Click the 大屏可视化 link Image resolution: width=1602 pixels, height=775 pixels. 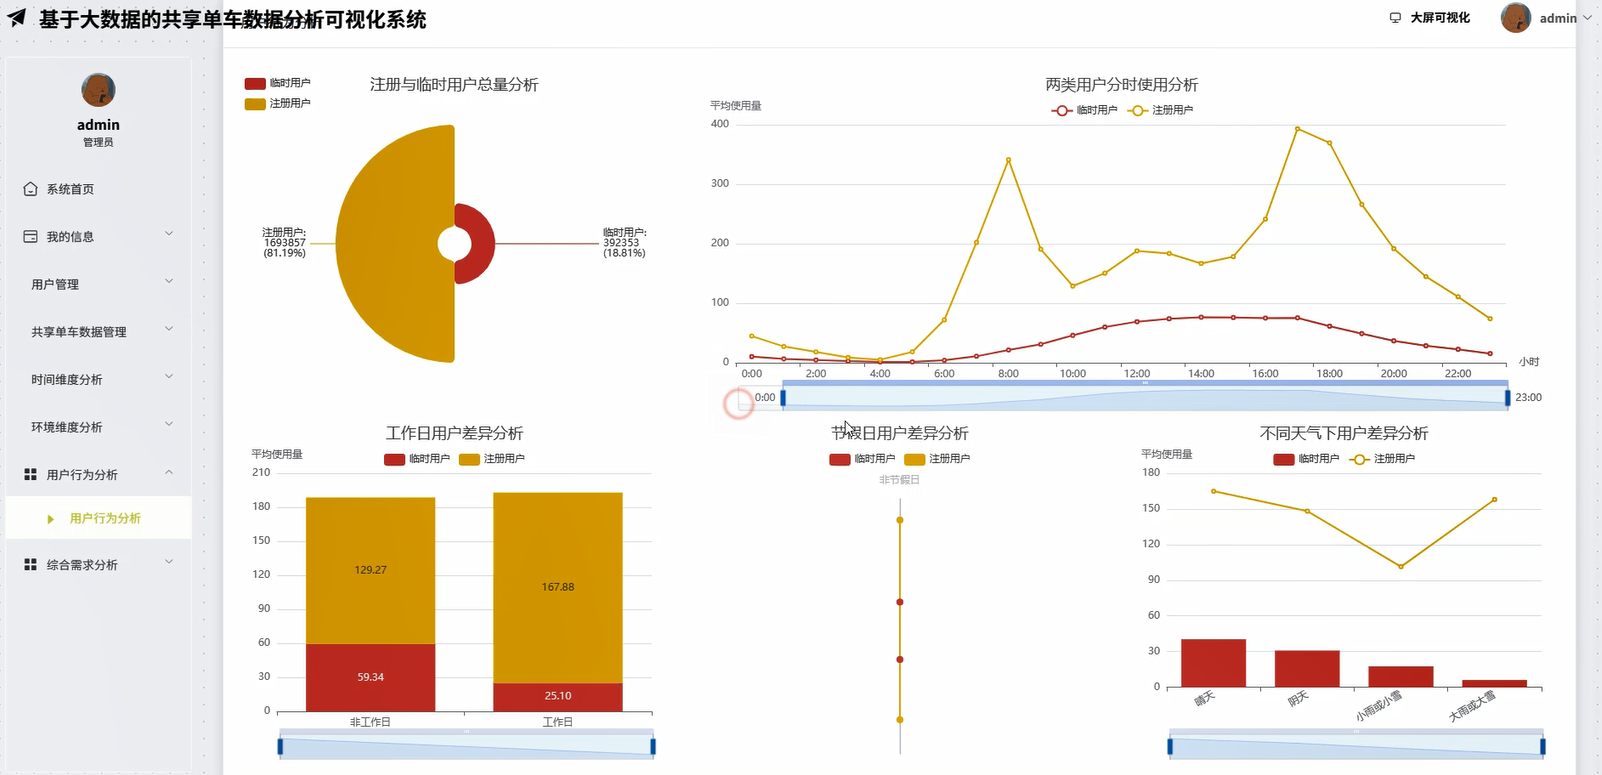(1440, 18)
